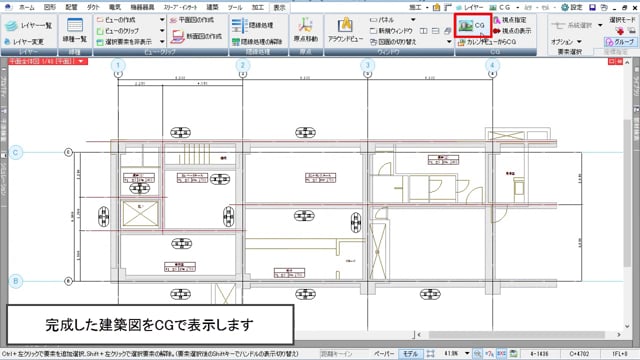Switch to ペーパー paper mode
The image size is (640, 360).
click(x=384, y=353)
